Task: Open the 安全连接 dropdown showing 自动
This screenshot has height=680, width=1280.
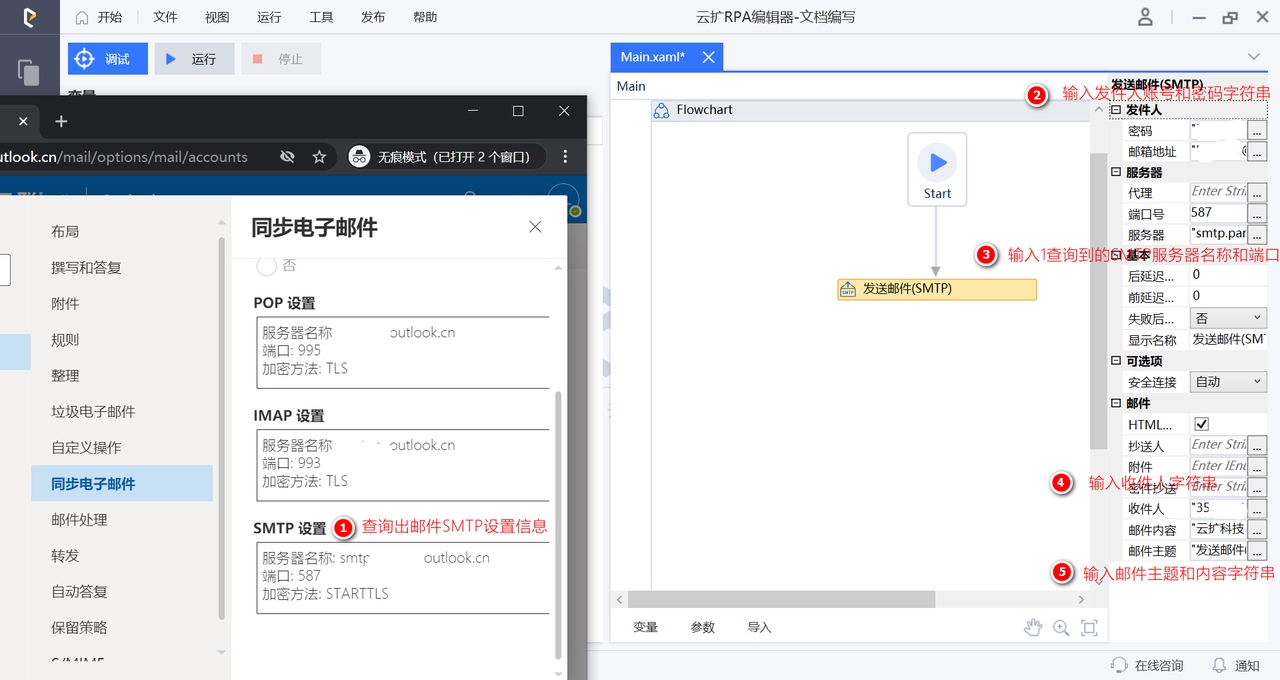Action: click(1228, 382)
